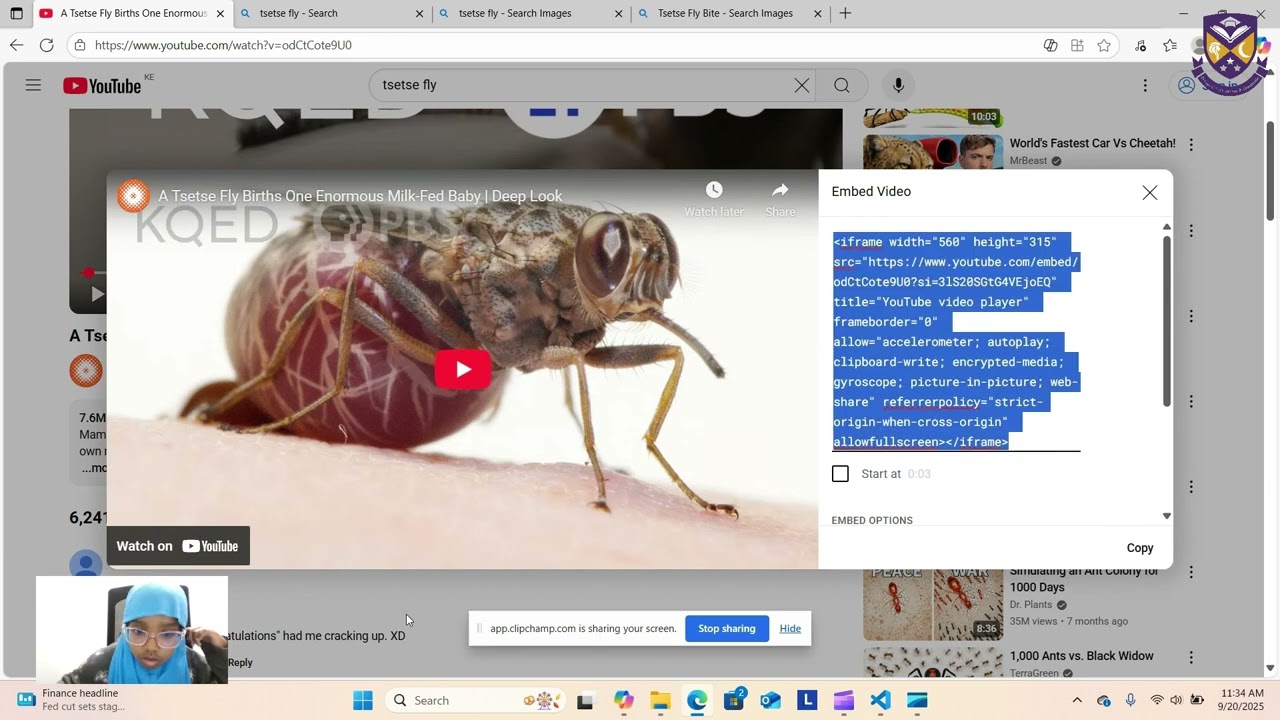
Task: Open Task View from the taskbar
Action: coord(585,700)
